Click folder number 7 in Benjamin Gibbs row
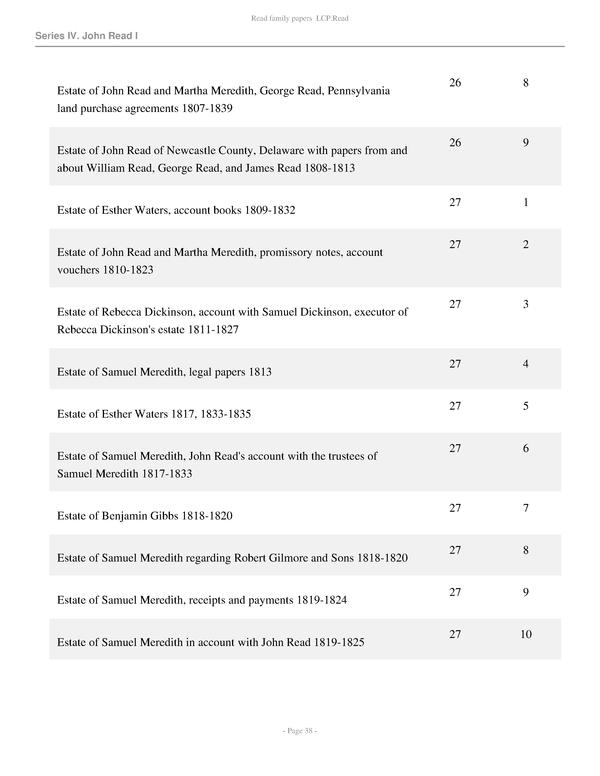The image size is (600, 776). coord(526,508)
